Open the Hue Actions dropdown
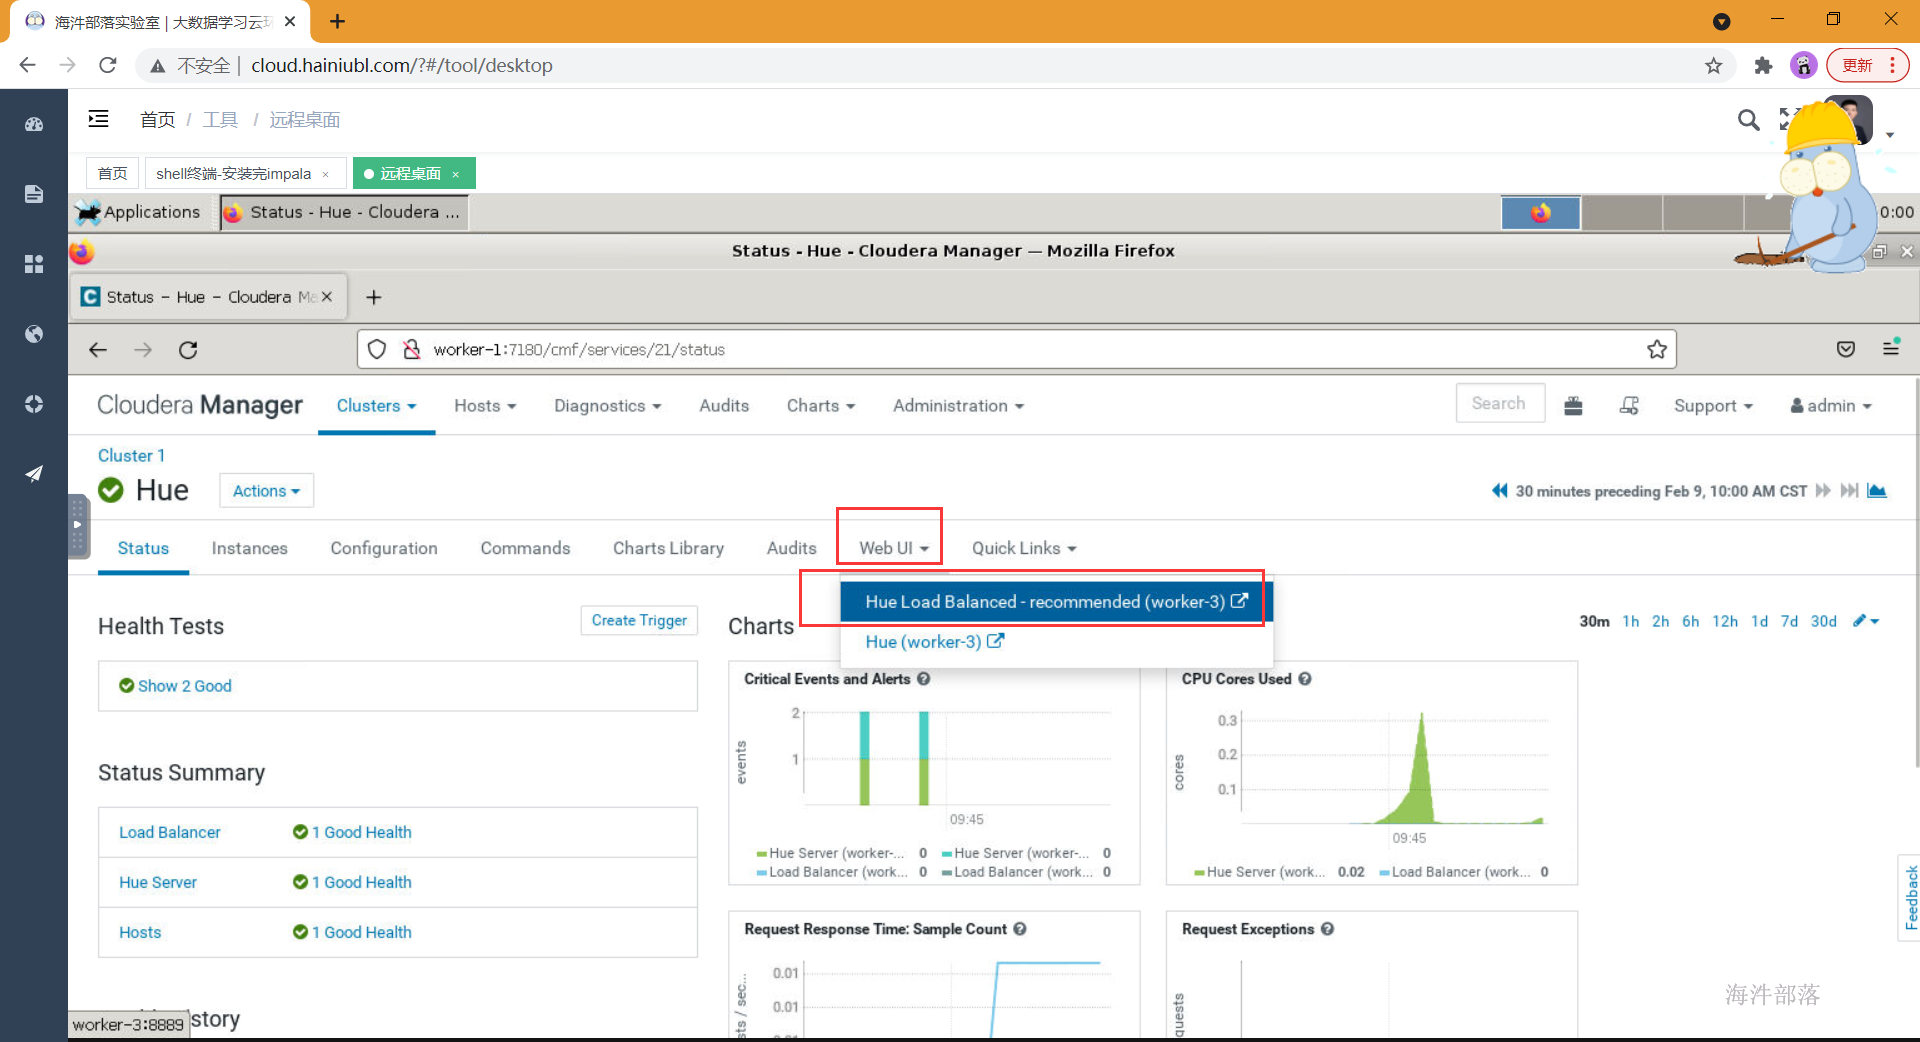Image resolution: width=1920 pixels, height=1042 pixels. (266, 491)
